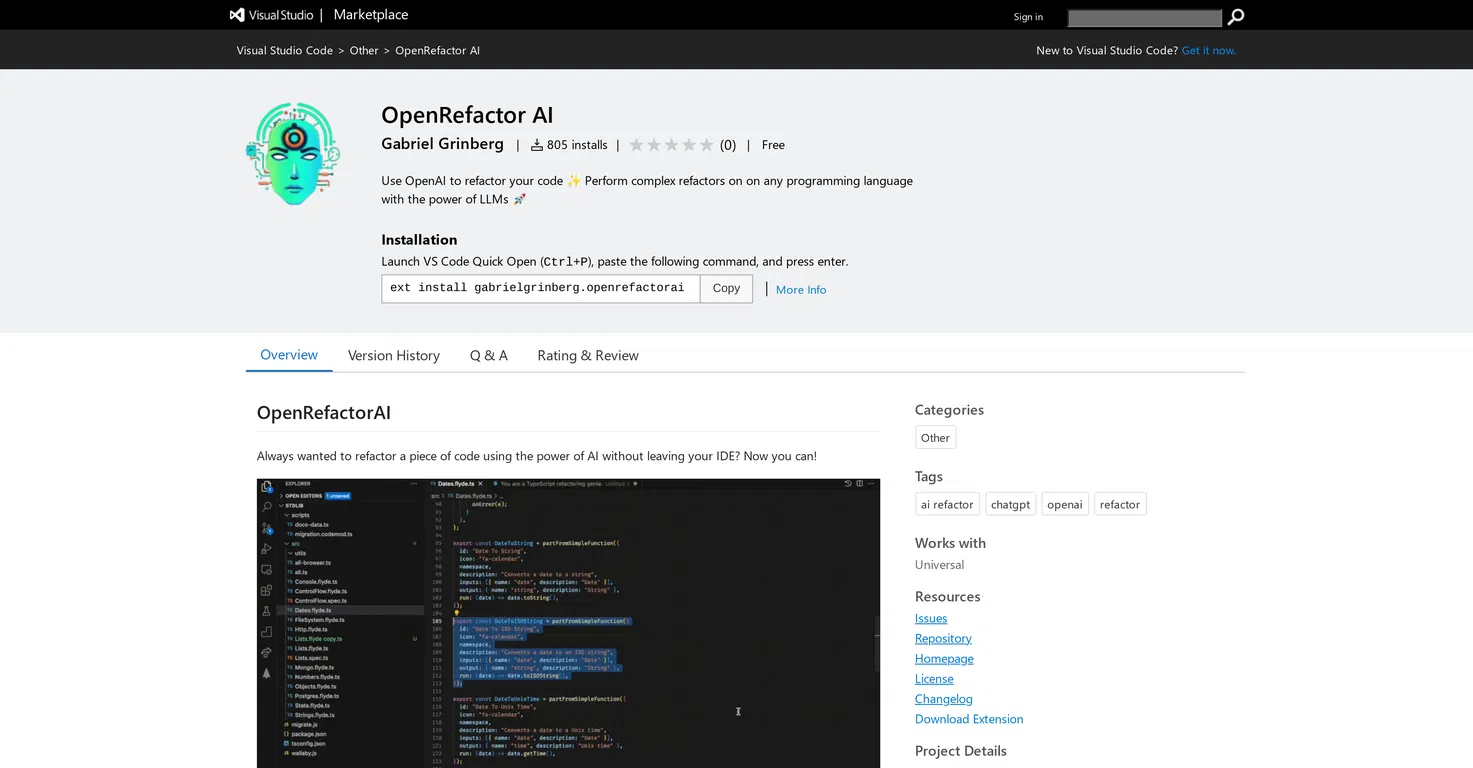Click the Get it now link
The height and width of the screenshot is (768, 1473).
(1209, 50)
